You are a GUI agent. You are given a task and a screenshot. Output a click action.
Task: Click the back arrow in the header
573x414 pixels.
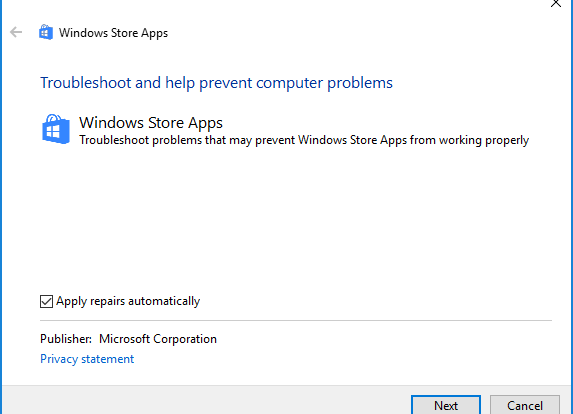16,32
